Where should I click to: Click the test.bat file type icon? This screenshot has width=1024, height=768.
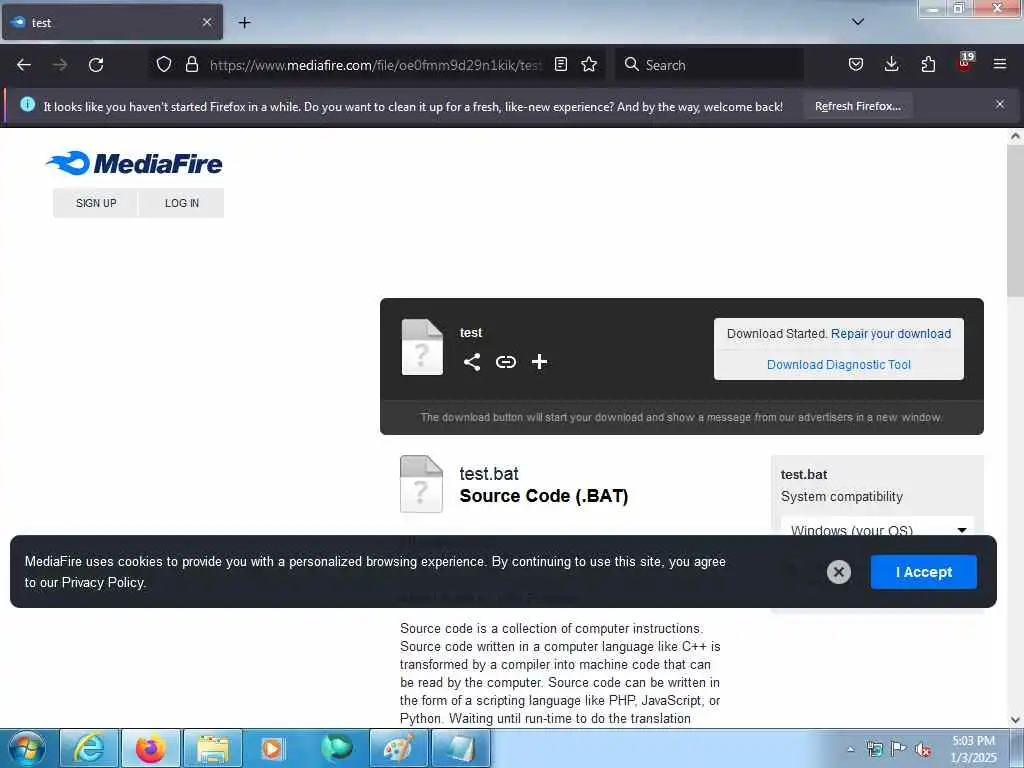click(x=421, y=484)
